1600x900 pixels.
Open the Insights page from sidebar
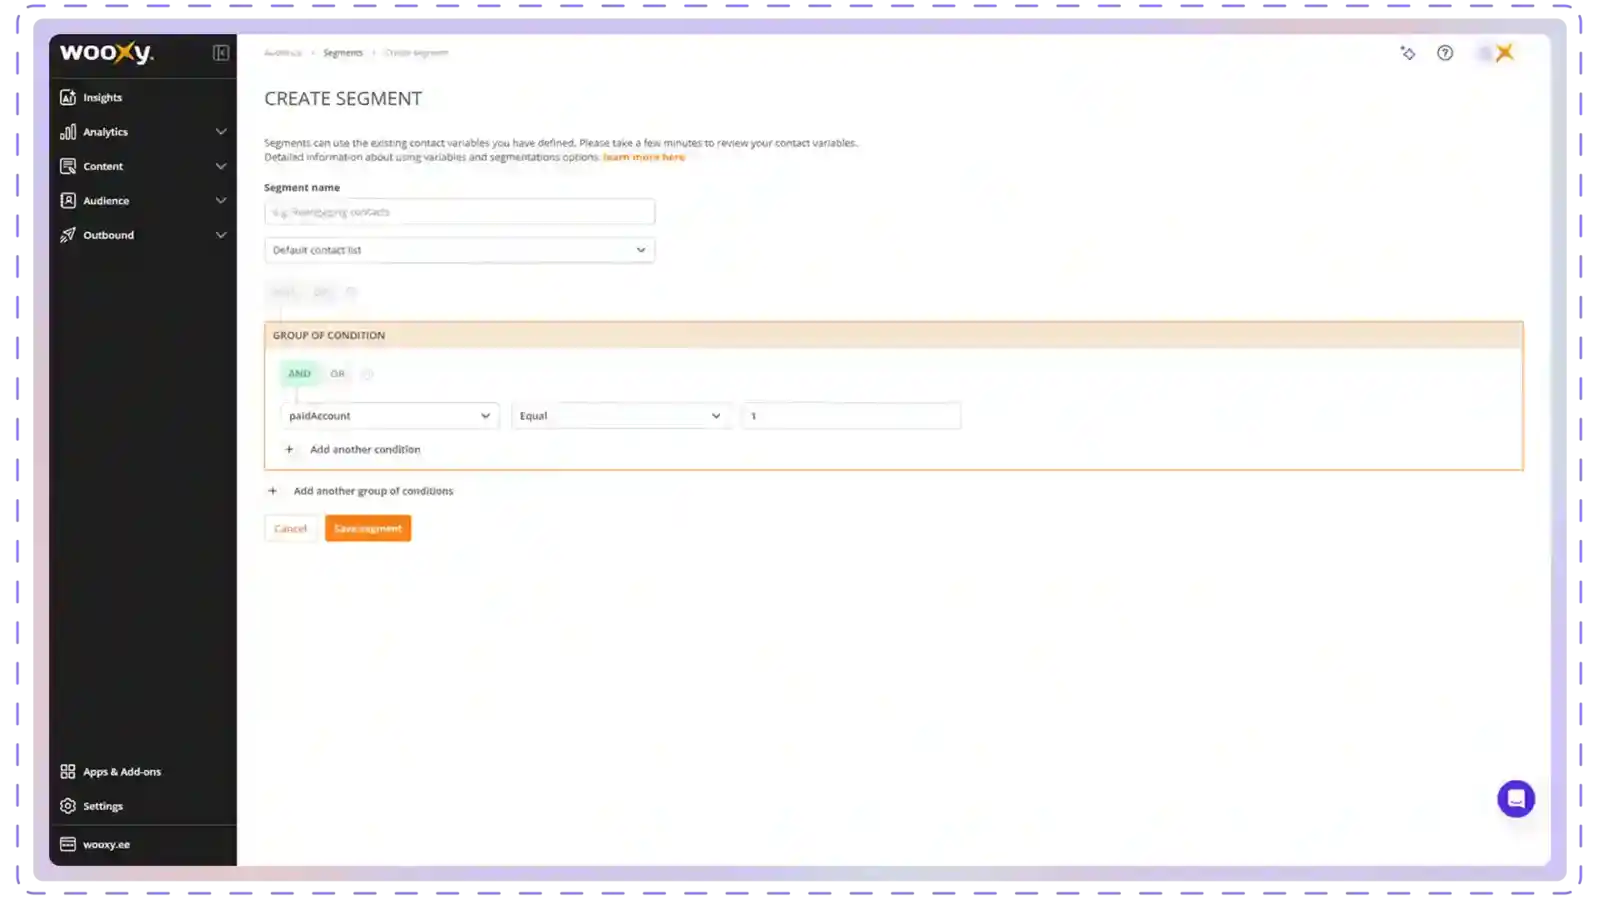click(x=102, y=98)
